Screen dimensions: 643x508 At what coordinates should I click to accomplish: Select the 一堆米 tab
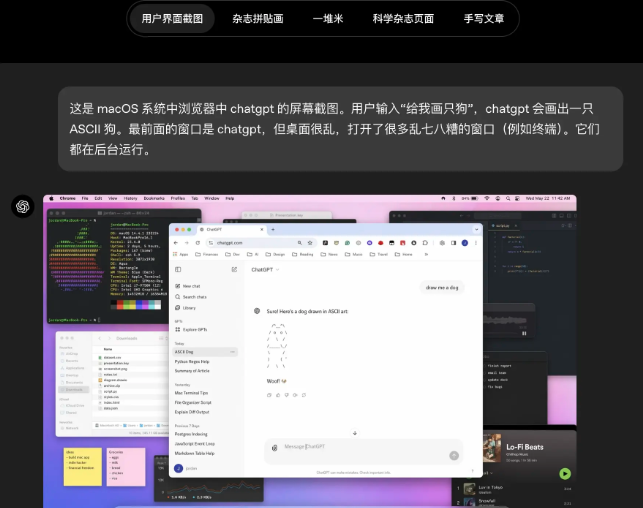point(327,18)
